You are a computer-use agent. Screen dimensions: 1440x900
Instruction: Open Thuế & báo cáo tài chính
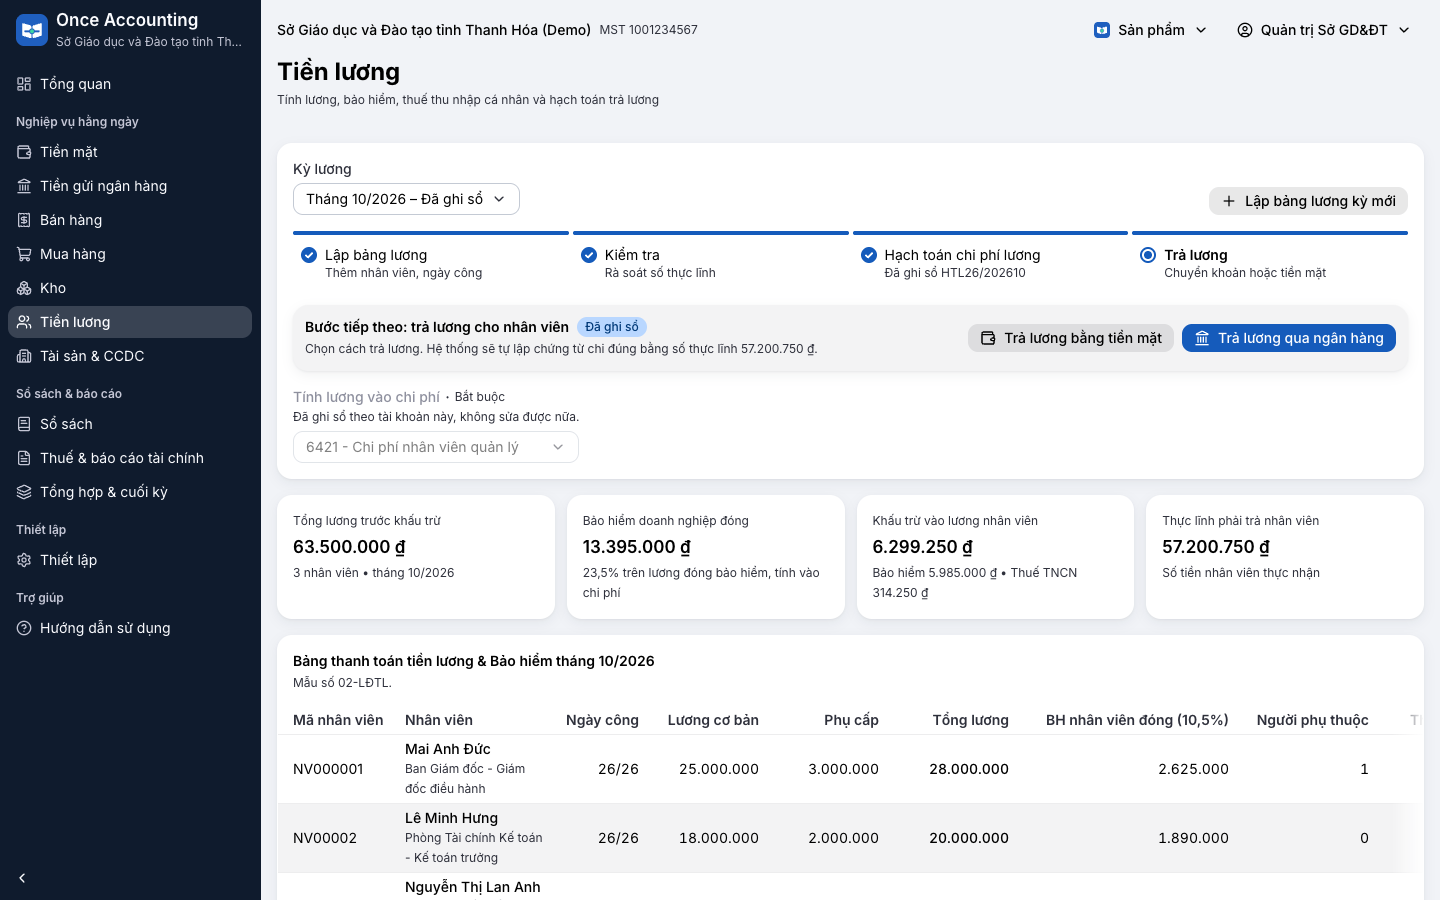[130, 458]
